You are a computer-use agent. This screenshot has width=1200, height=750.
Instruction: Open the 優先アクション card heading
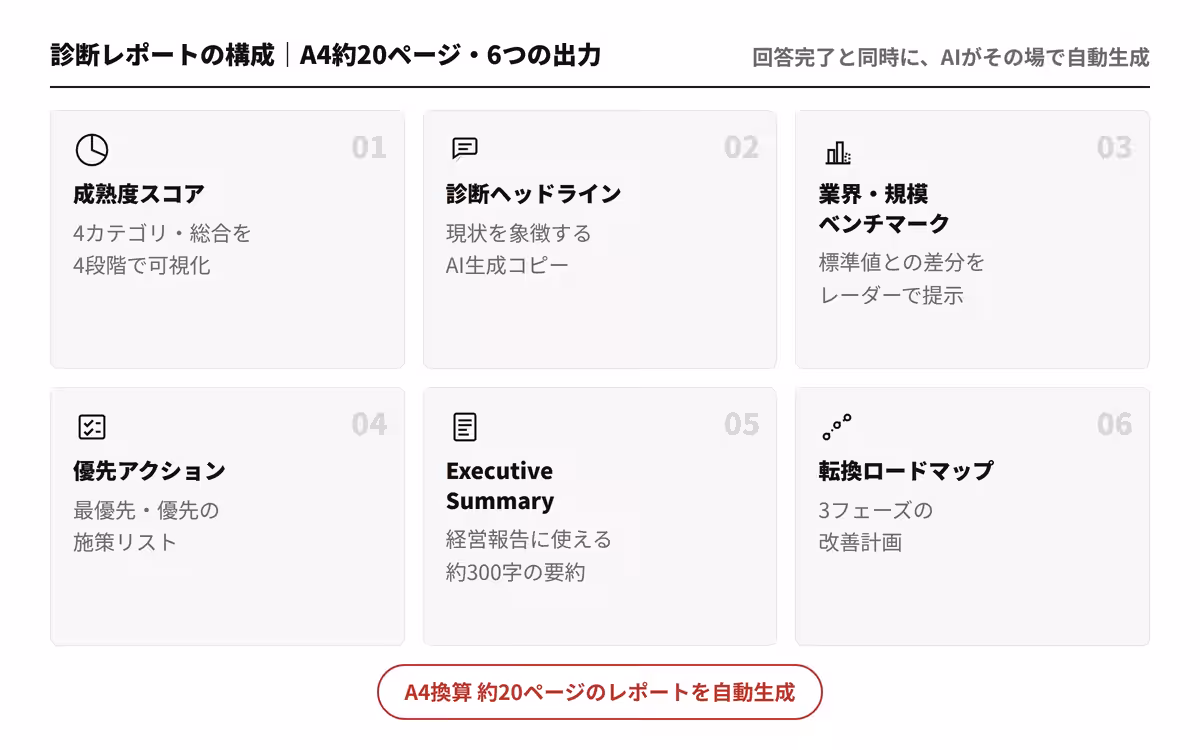click(150, 471)
